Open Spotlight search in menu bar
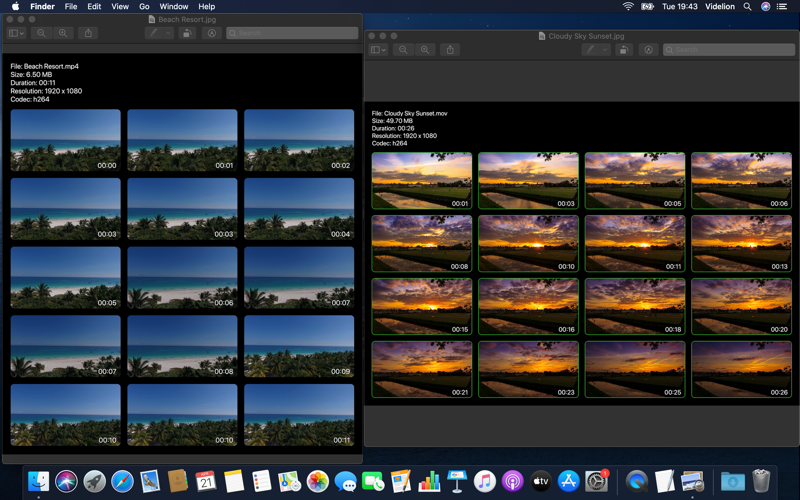The height and width of the screenshot is (500, 800). tap(747, 7)
